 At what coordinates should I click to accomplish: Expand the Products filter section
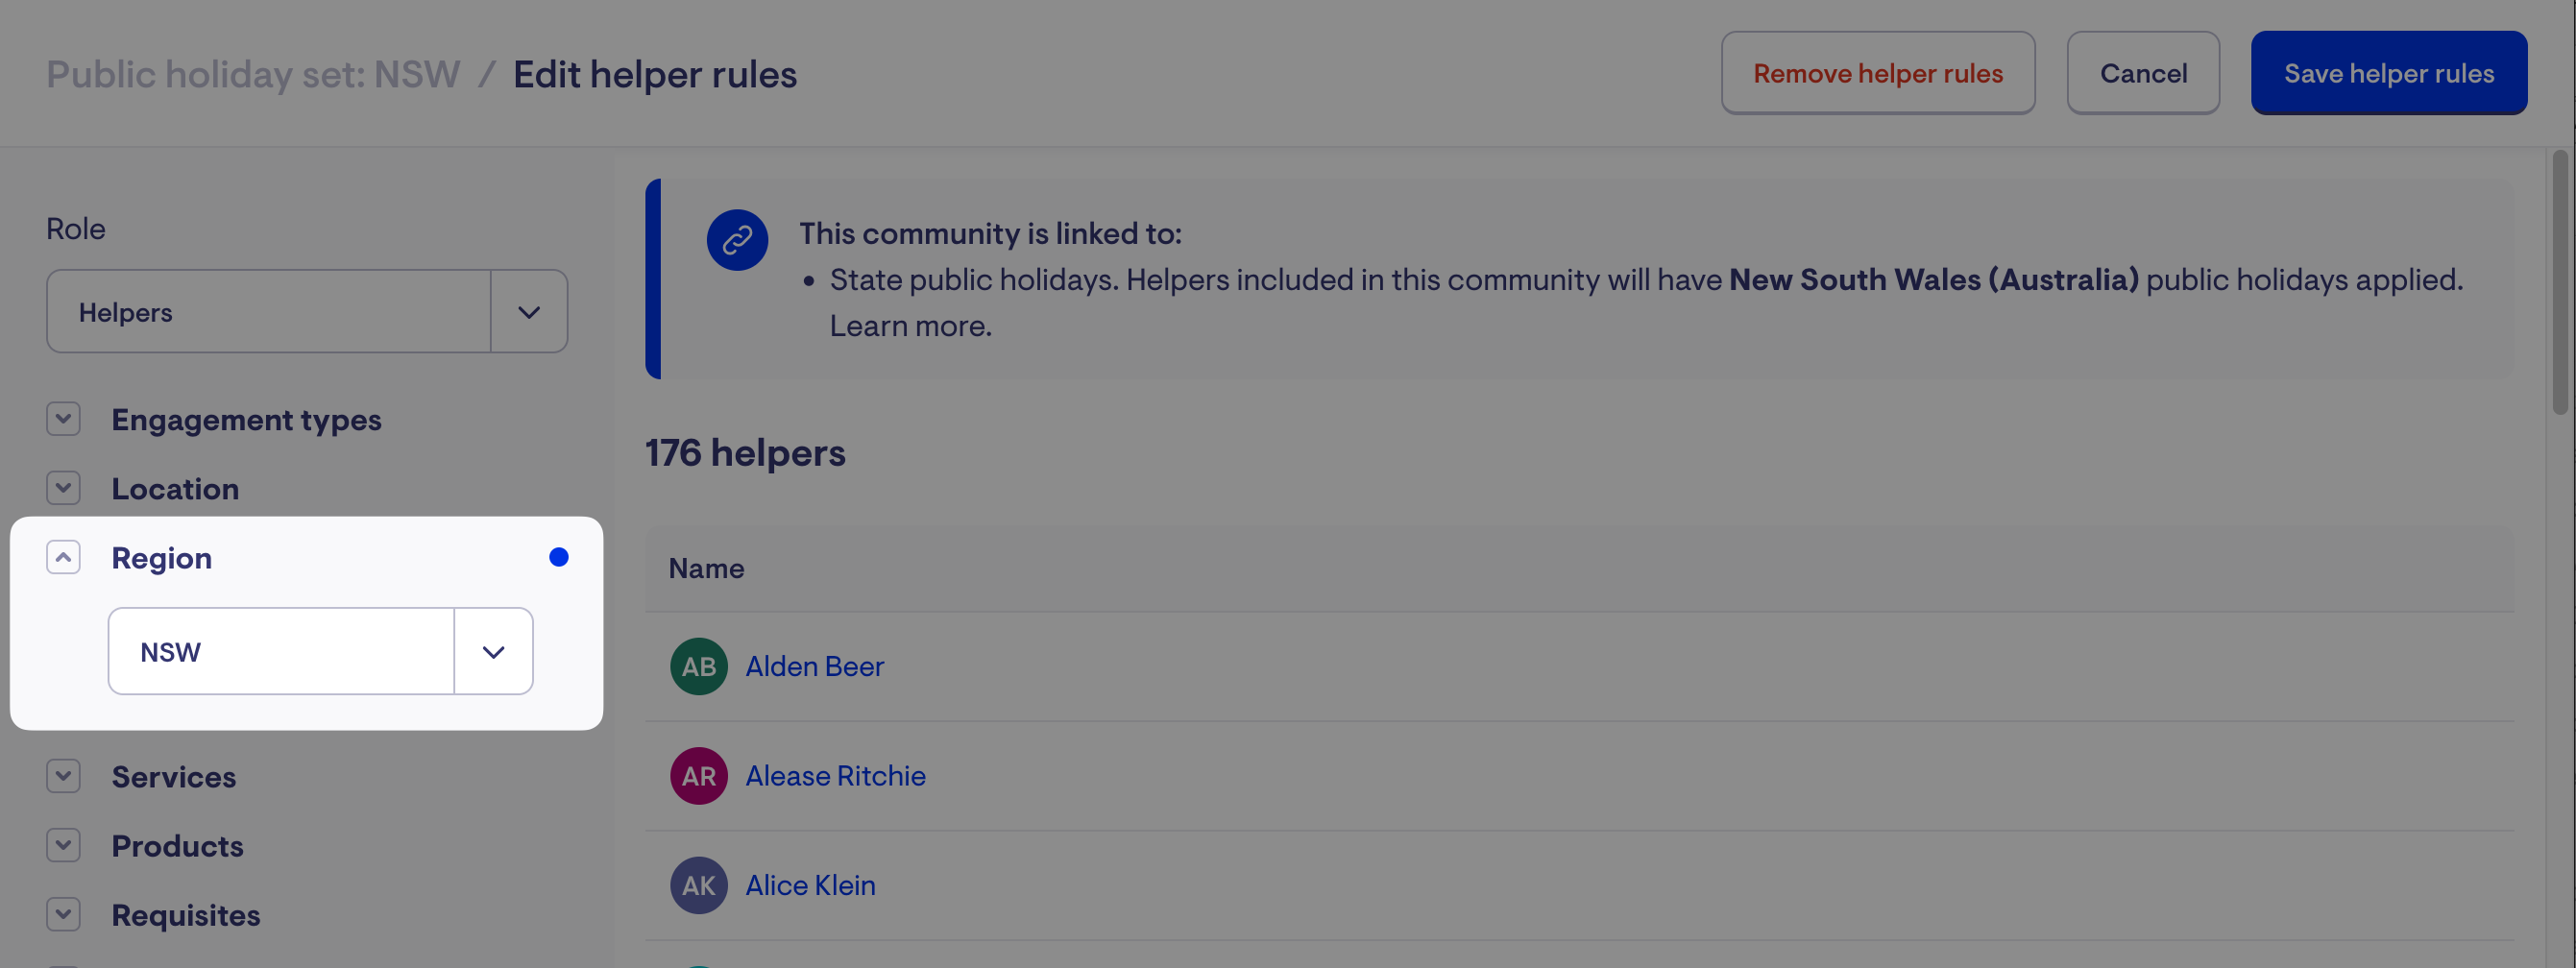click(63, 845)
